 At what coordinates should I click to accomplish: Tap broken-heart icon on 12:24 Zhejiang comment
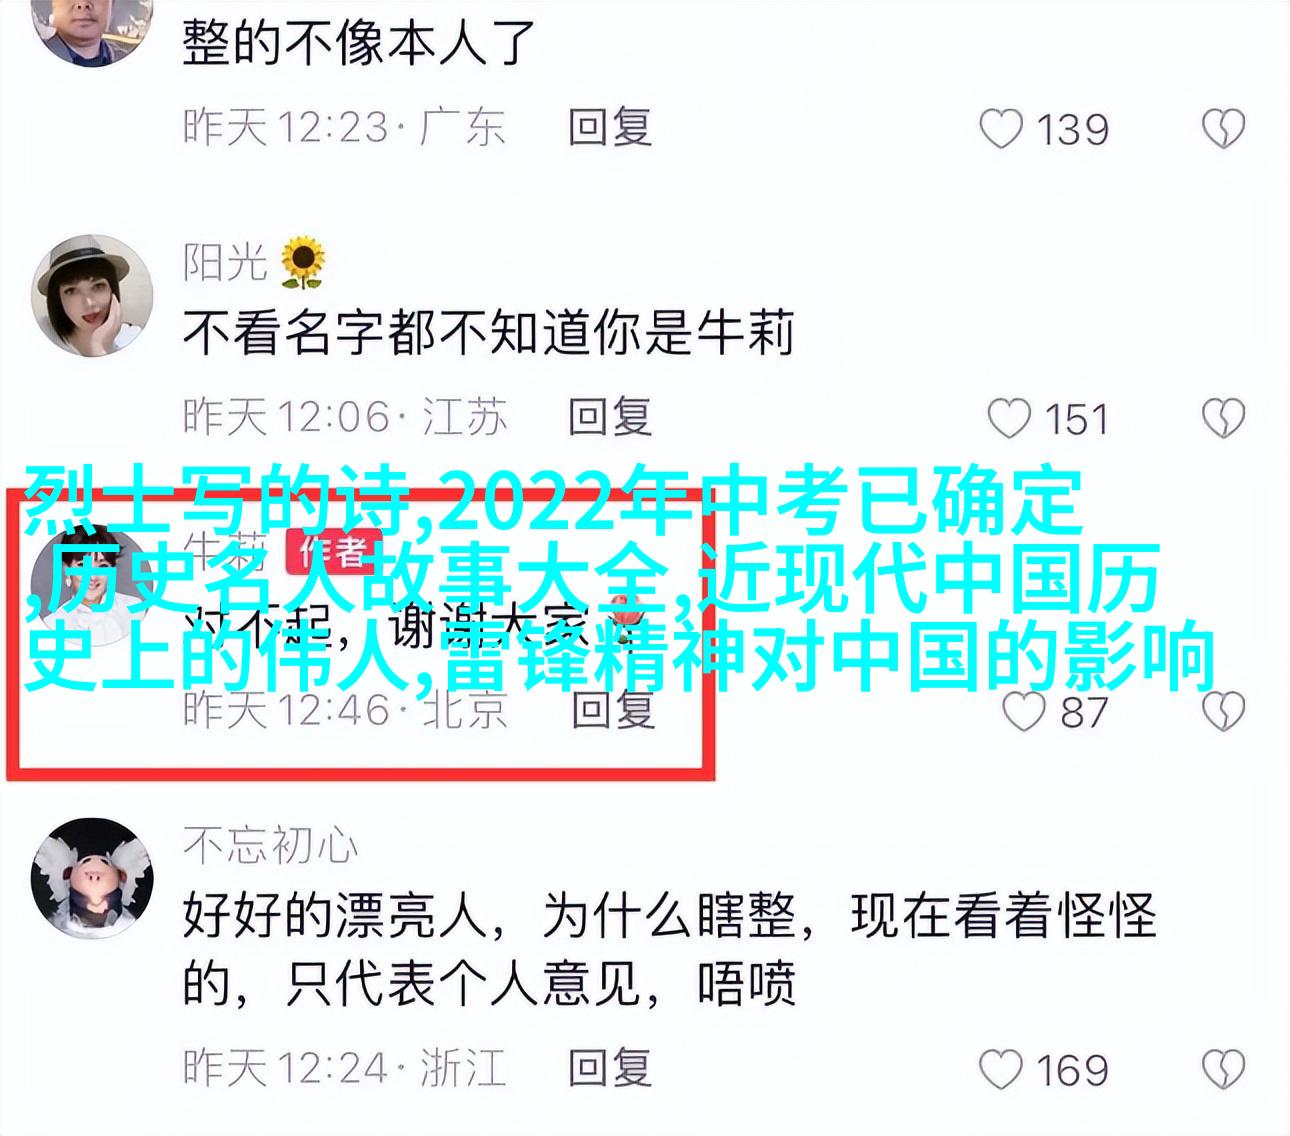point(1223,1069)
